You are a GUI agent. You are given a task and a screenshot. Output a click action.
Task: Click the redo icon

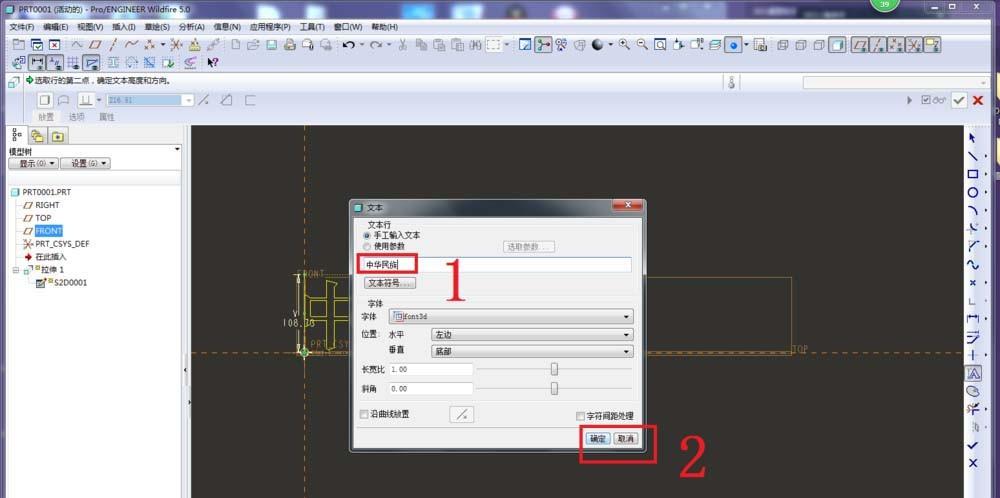tap(376, 45)
